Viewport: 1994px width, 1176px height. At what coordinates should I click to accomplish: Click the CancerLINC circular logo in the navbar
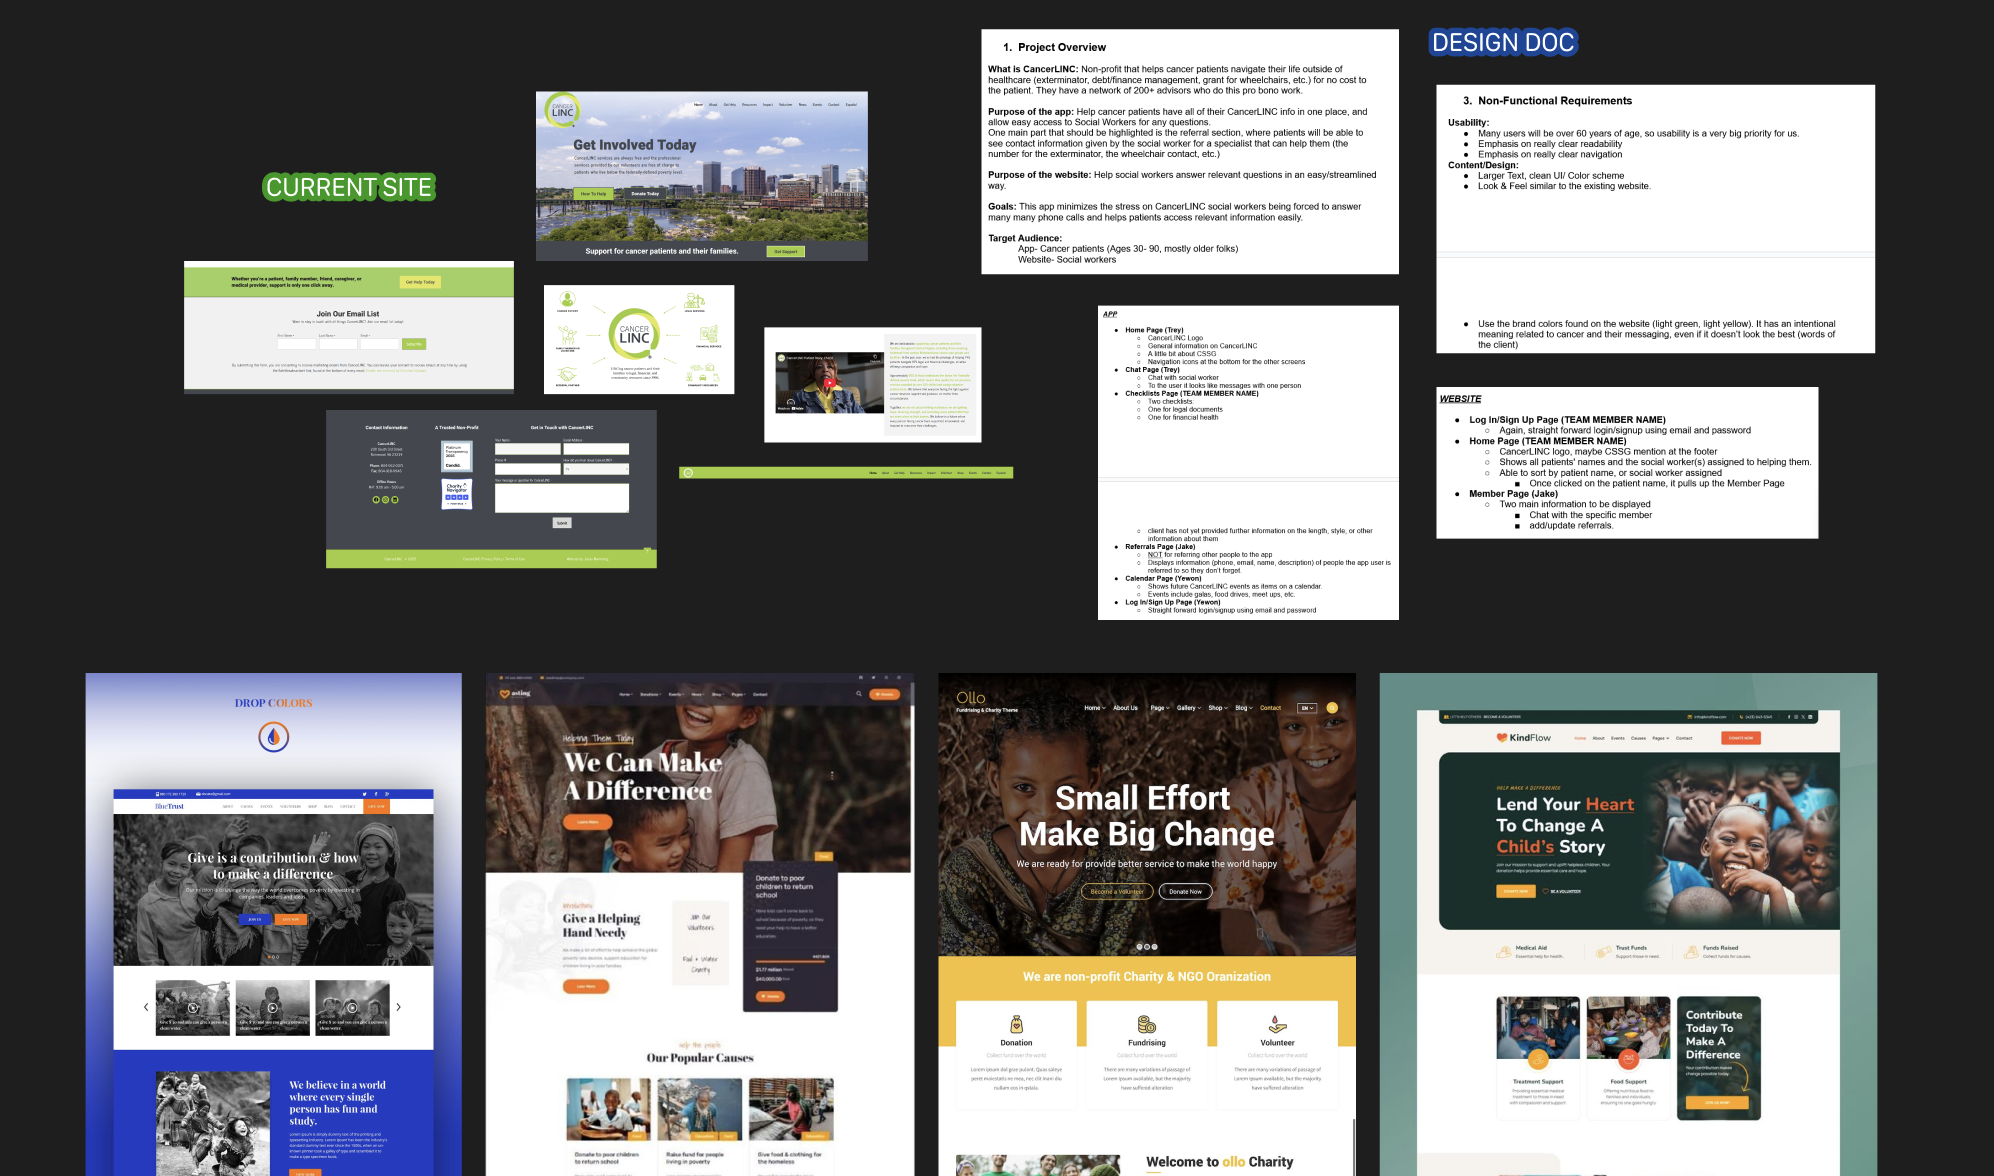tap(563, 108)
